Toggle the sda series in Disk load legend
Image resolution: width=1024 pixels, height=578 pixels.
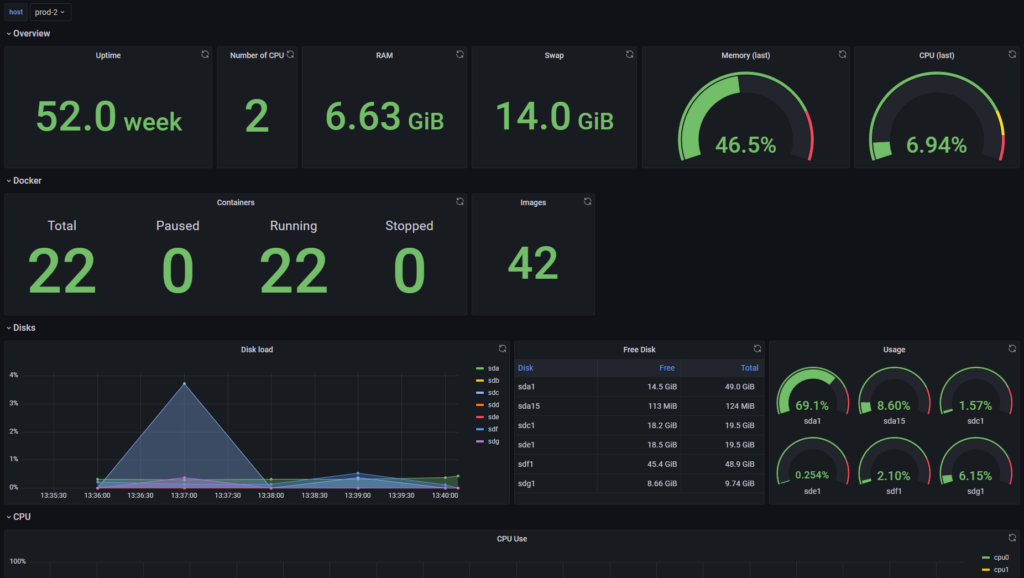(x=492, y=368)
